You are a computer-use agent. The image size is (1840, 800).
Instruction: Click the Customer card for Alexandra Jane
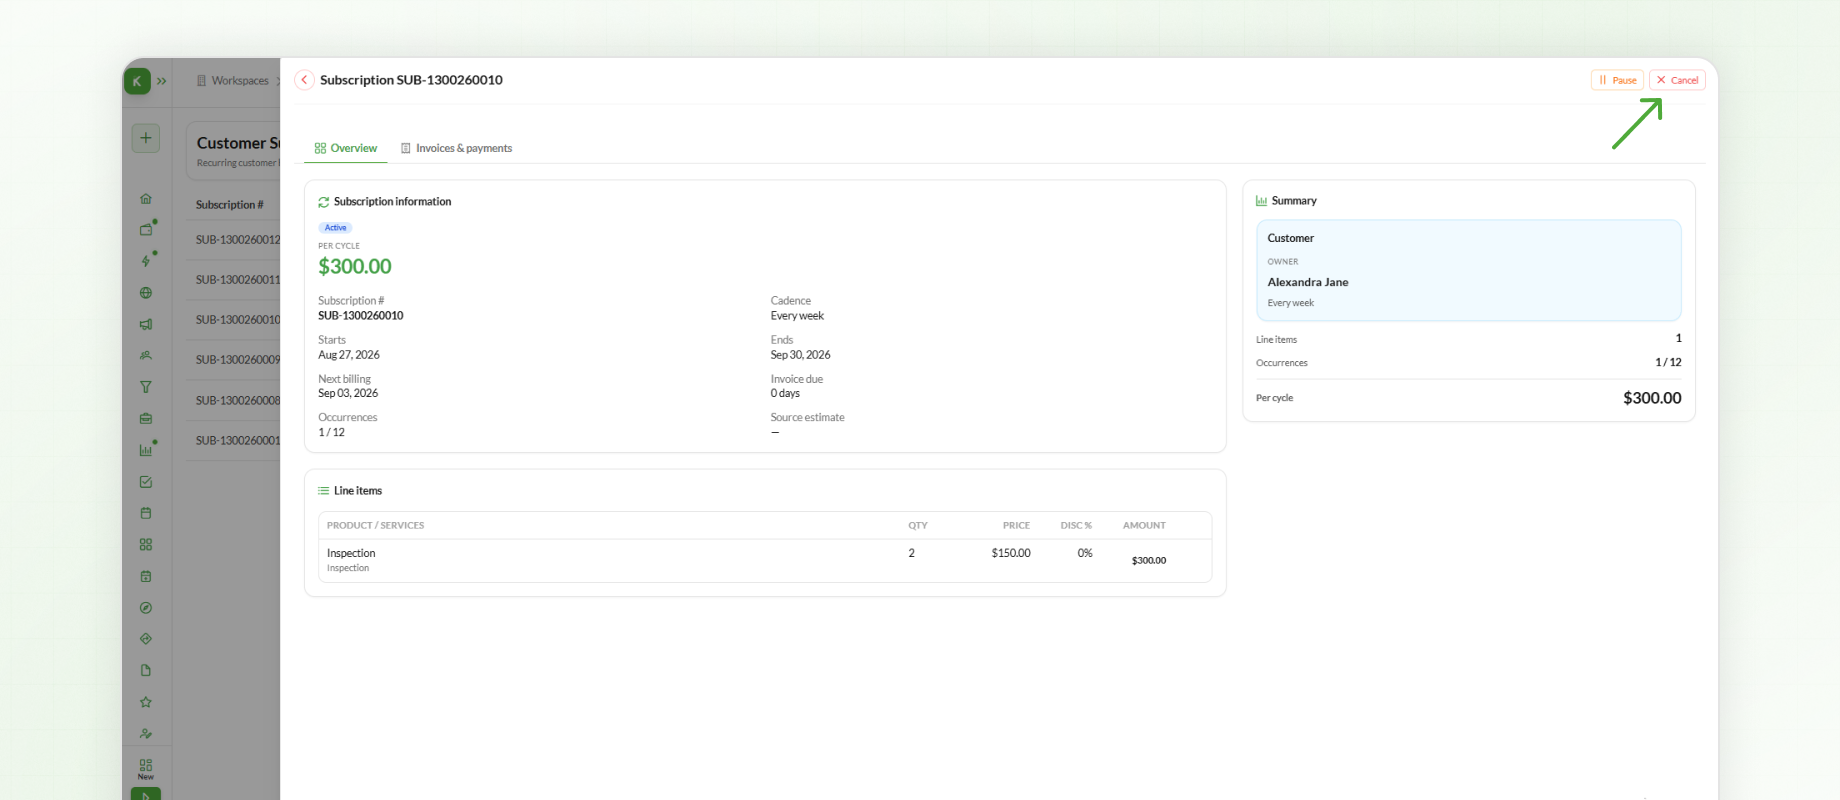(1469, 270)
